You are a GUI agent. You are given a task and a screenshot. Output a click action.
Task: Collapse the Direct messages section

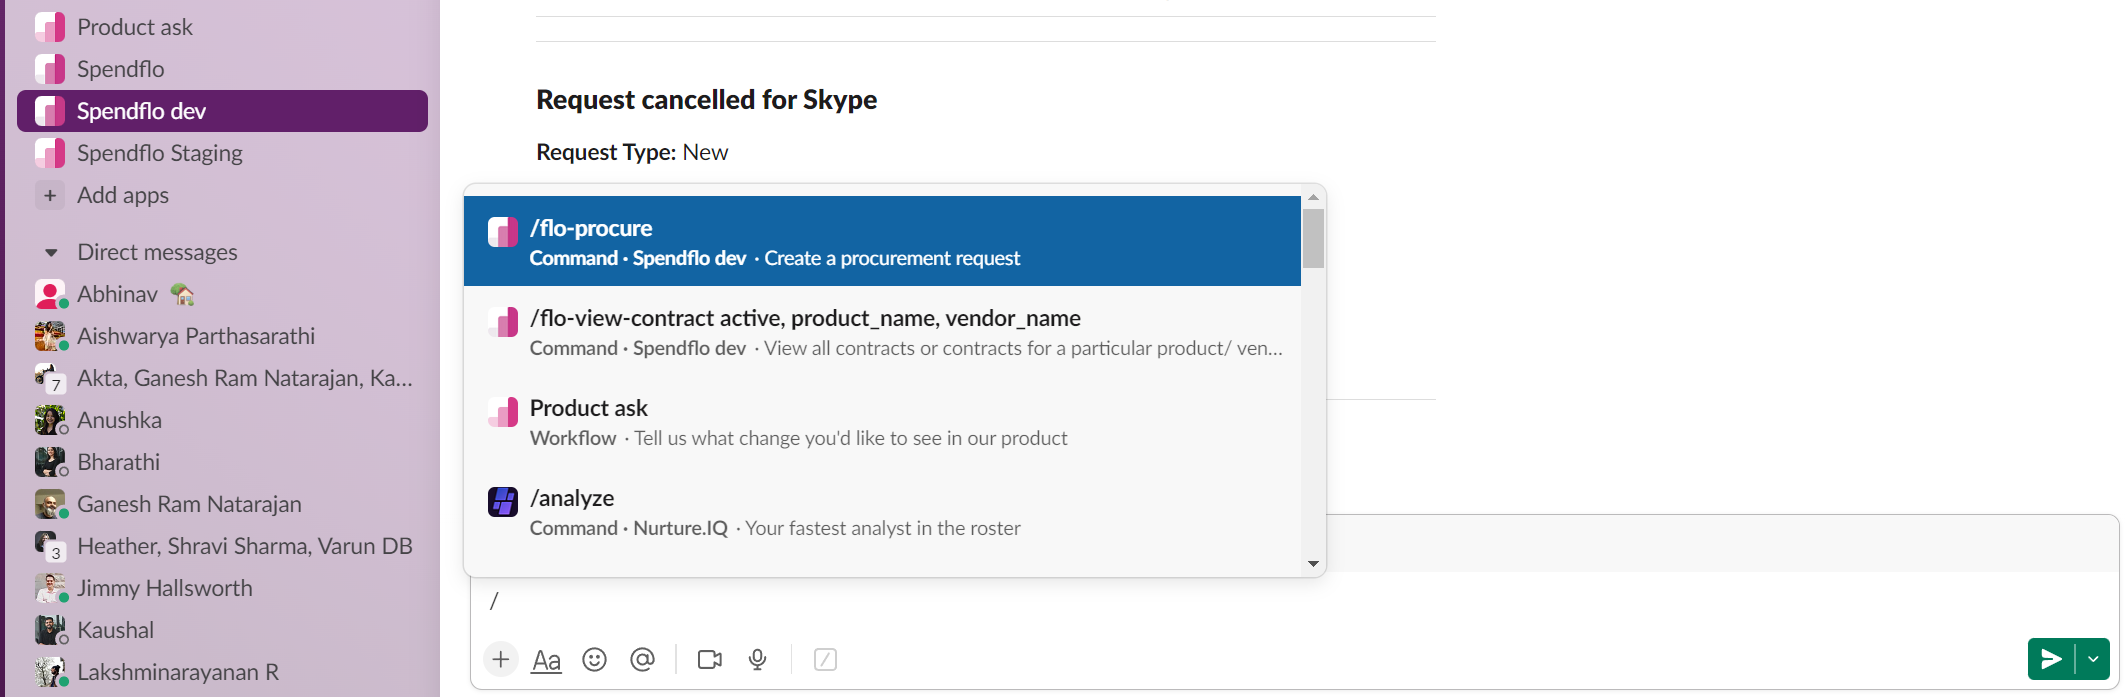(51, 253)
